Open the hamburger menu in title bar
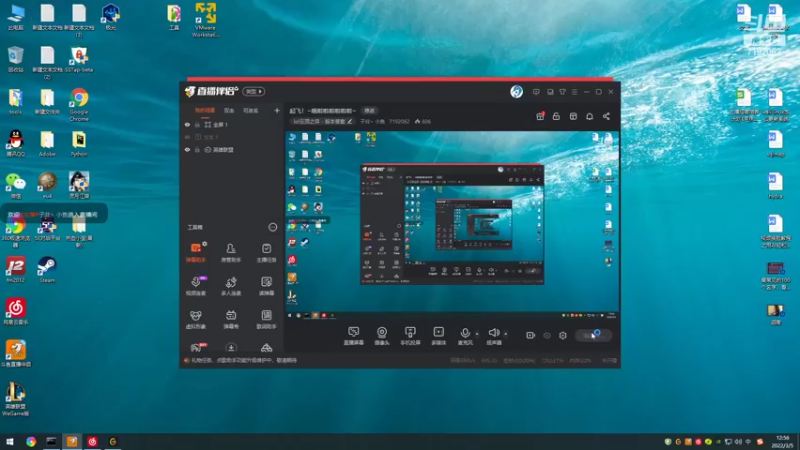 [x=574, y=92]
